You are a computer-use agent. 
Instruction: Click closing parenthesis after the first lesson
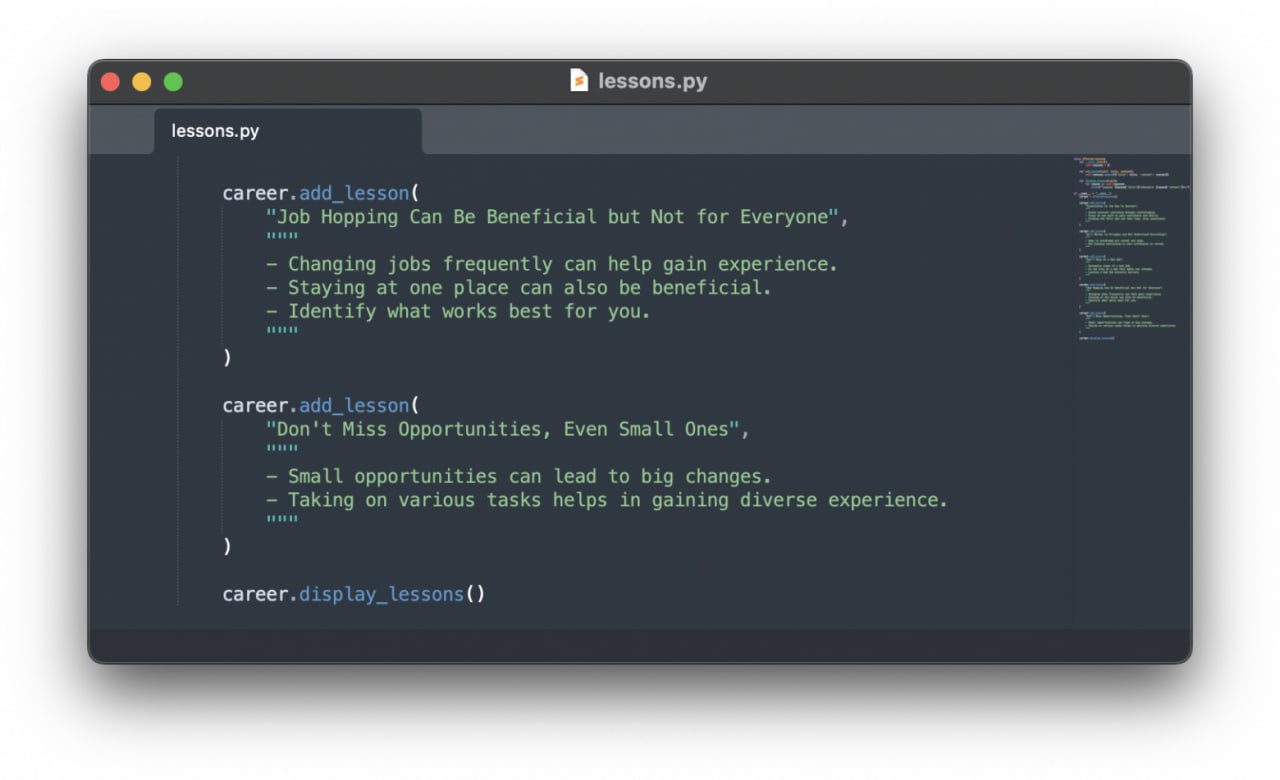(227, 358)
